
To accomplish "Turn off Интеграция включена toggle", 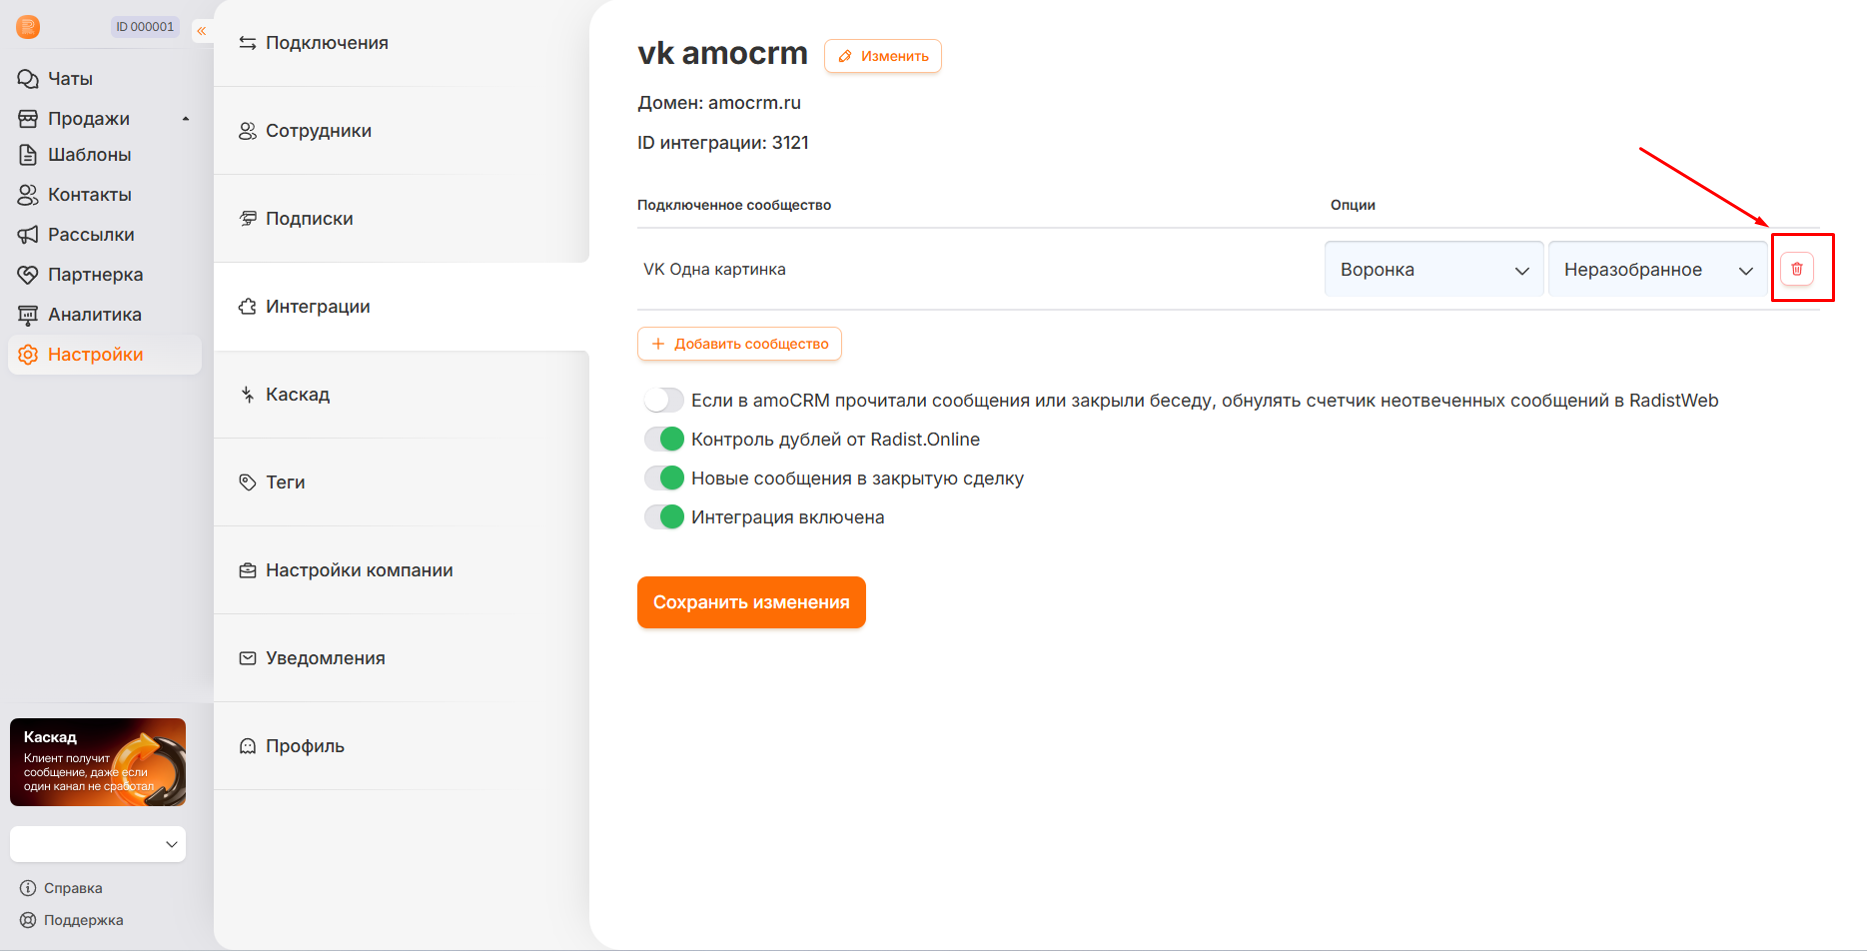I will pyautogui.click(x=664, y=517).
